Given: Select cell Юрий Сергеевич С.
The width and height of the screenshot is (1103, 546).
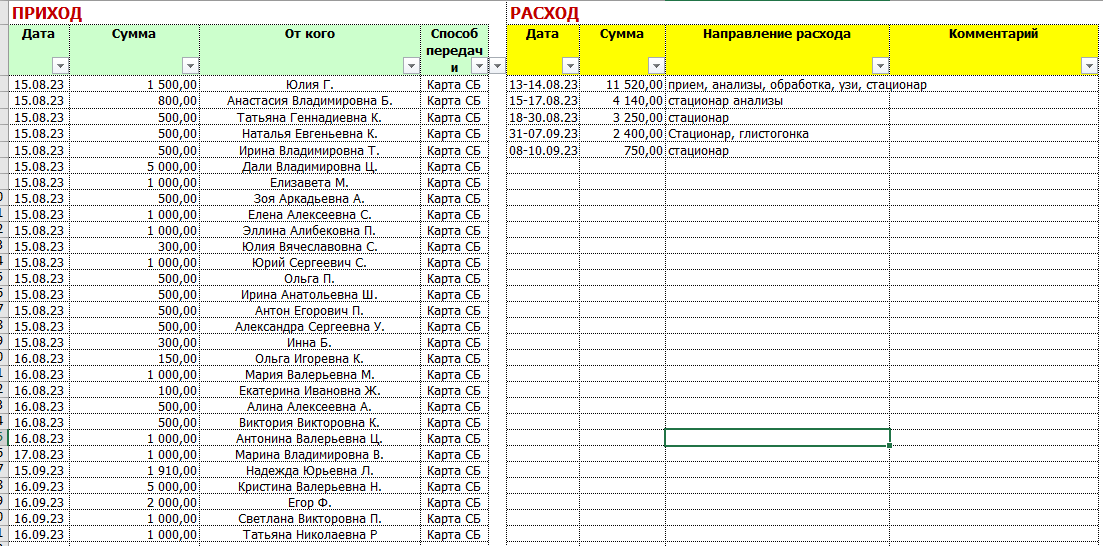Looking at the screenshot, I should click(310, 262).
